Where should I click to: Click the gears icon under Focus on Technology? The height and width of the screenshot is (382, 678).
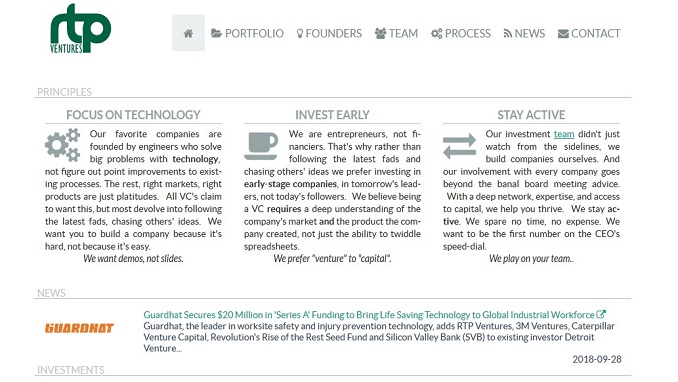click(63, 145)
